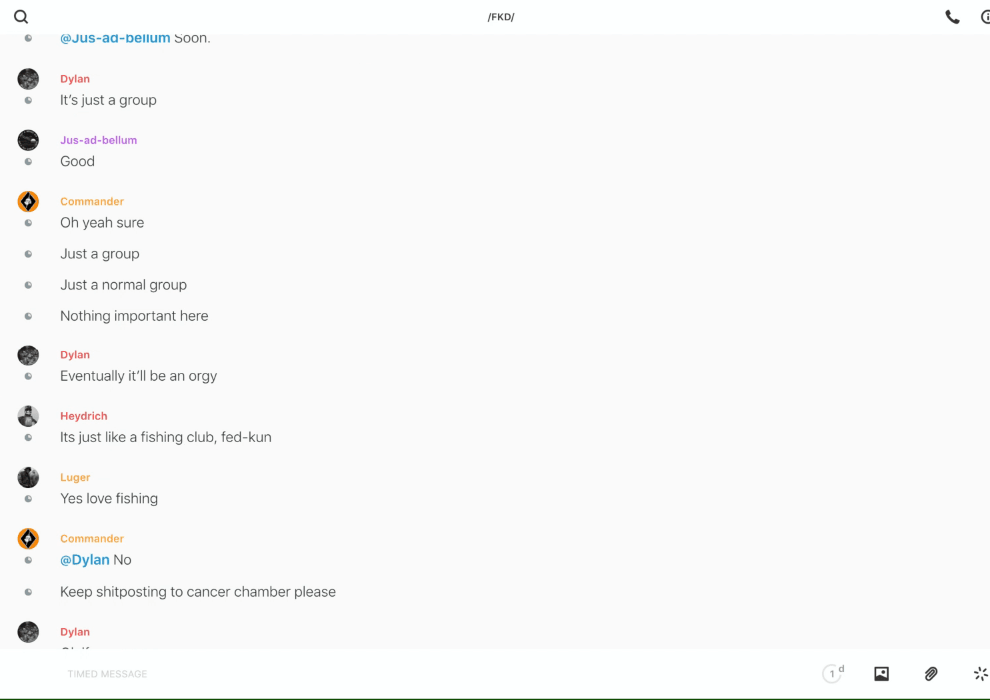Image resolution: width=990 pixels, height=700 pixels.
Task: Open the Jus-ad-bellum avatar above "Good"
Action: [x=28, y=140]
